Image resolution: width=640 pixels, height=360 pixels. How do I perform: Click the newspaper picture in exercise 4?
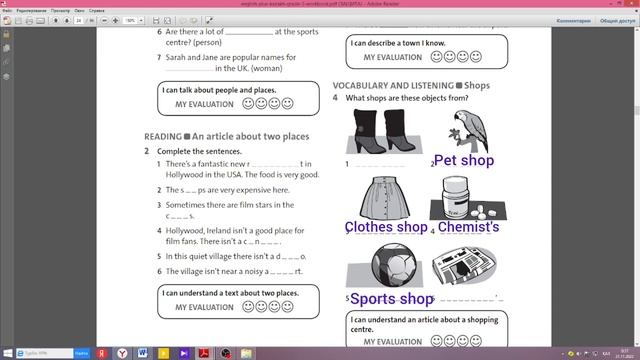click(x=464, y=265)
